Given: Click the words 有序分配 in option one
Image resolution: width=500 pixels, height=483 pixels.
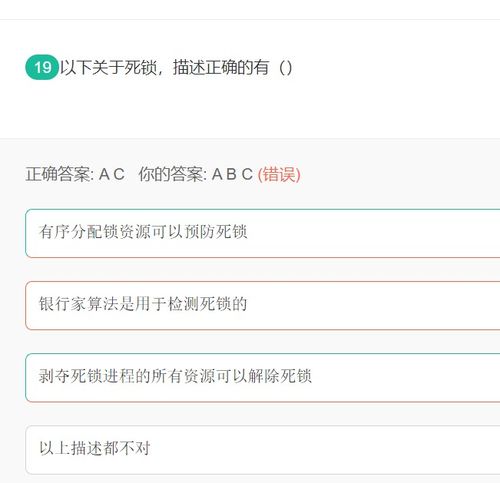Looking at the screenshot, I should point(70,232).
